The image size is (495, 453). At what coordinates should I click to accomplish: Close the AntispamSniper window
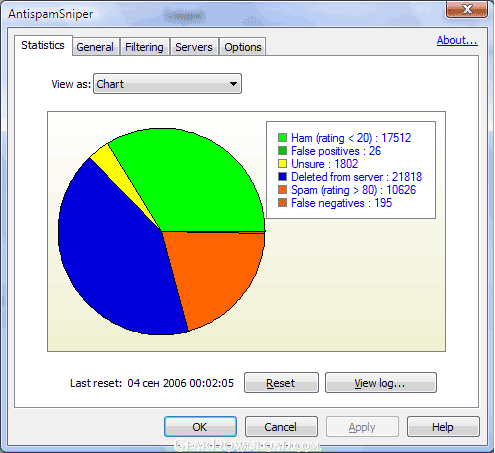tap(467, 9)
